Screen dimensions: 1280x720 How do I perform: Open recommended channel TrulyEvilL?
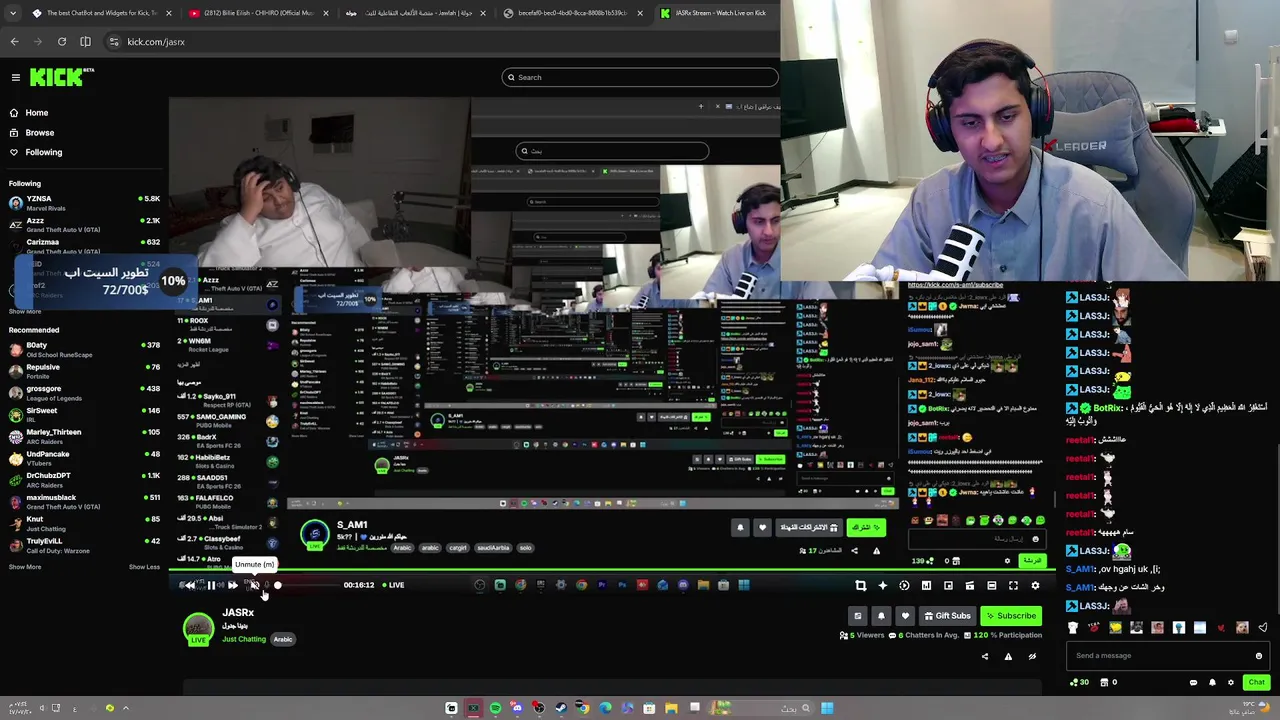[84, 545]
